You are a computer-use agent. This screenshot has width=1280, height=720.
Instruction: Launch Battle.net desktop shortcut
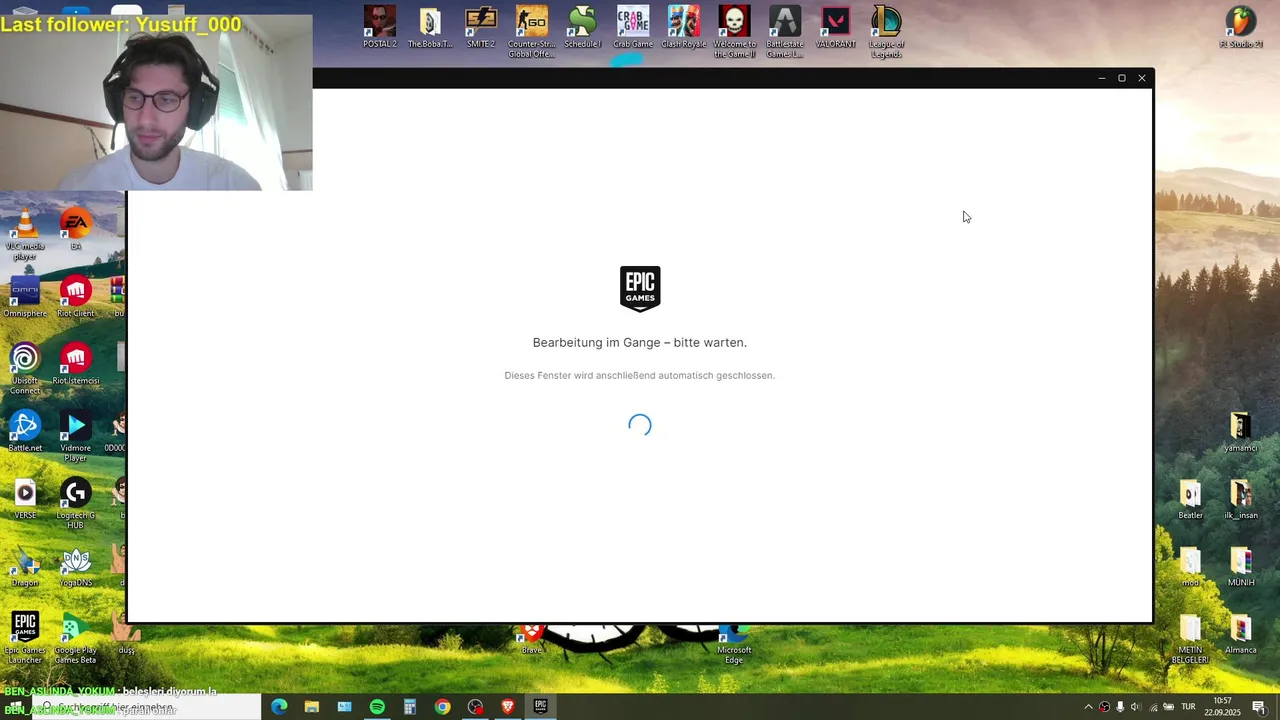point(25,431)
